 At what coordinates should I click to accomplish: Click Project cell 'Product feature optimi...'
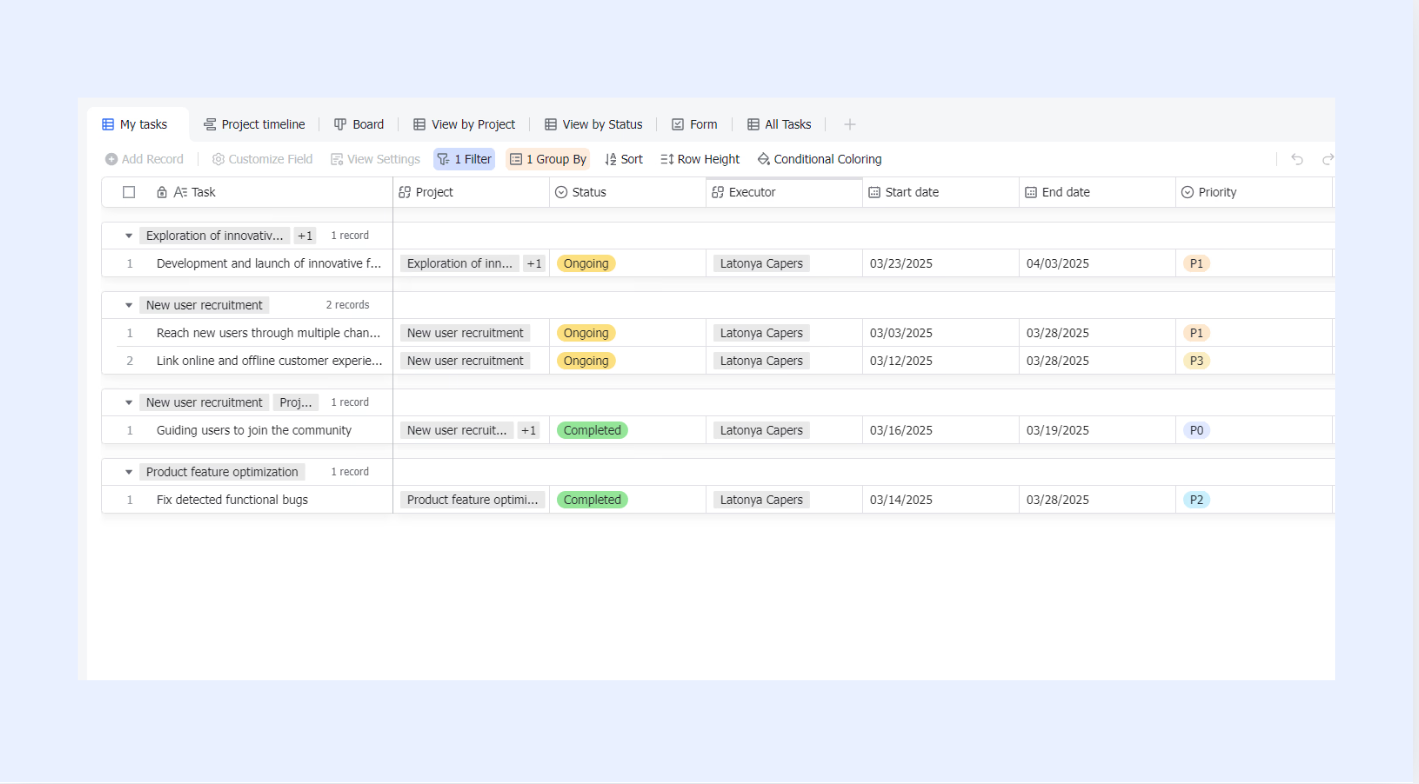(x=473, y=500)
